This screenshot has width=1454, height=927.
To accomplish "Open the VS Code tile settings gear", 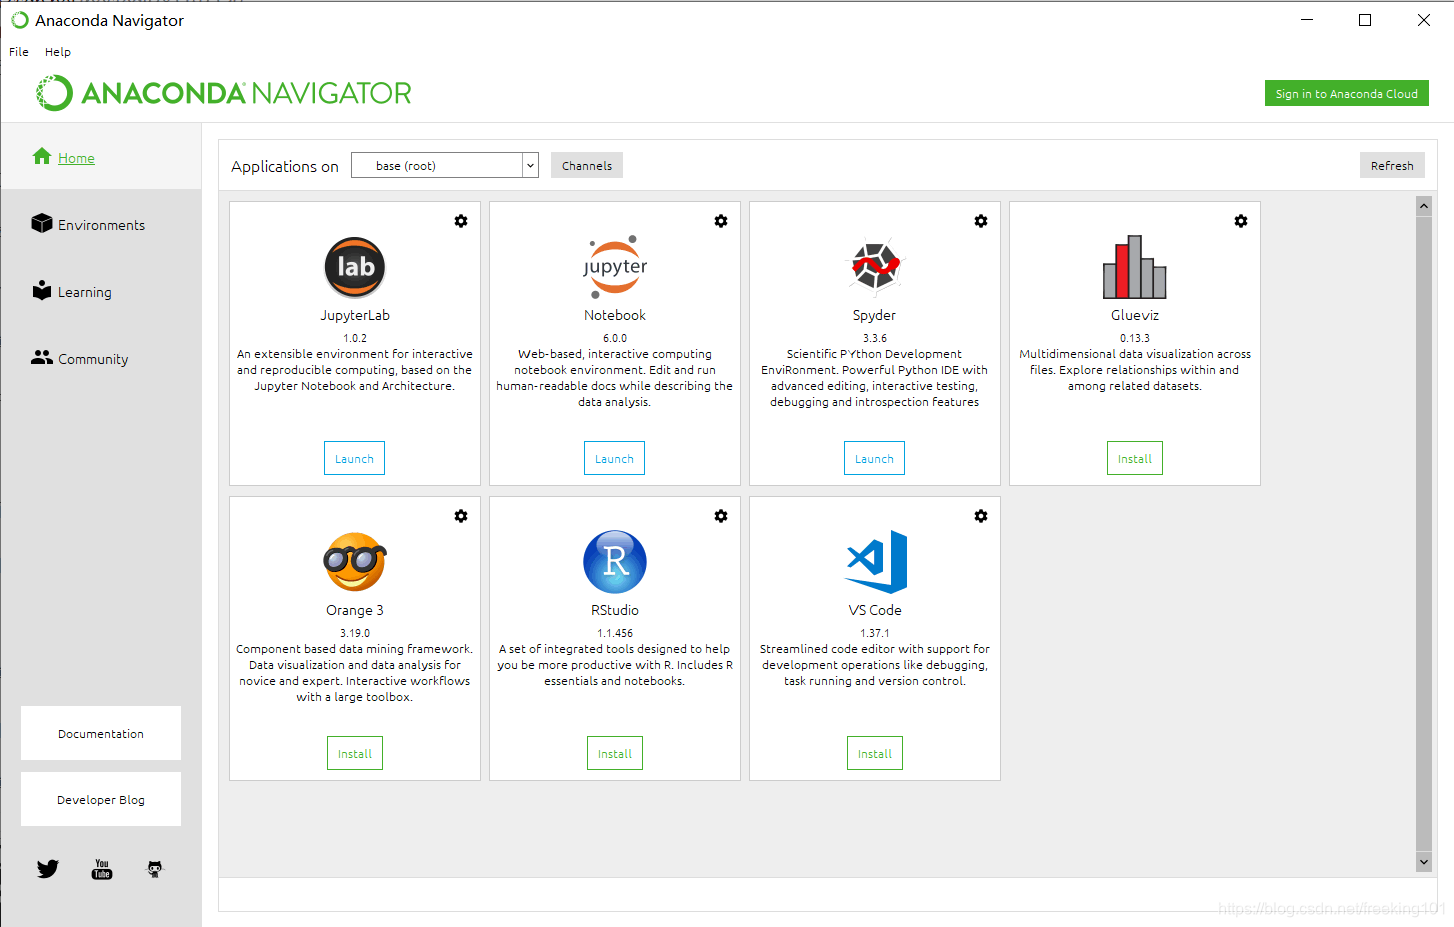I will (981, 516).
